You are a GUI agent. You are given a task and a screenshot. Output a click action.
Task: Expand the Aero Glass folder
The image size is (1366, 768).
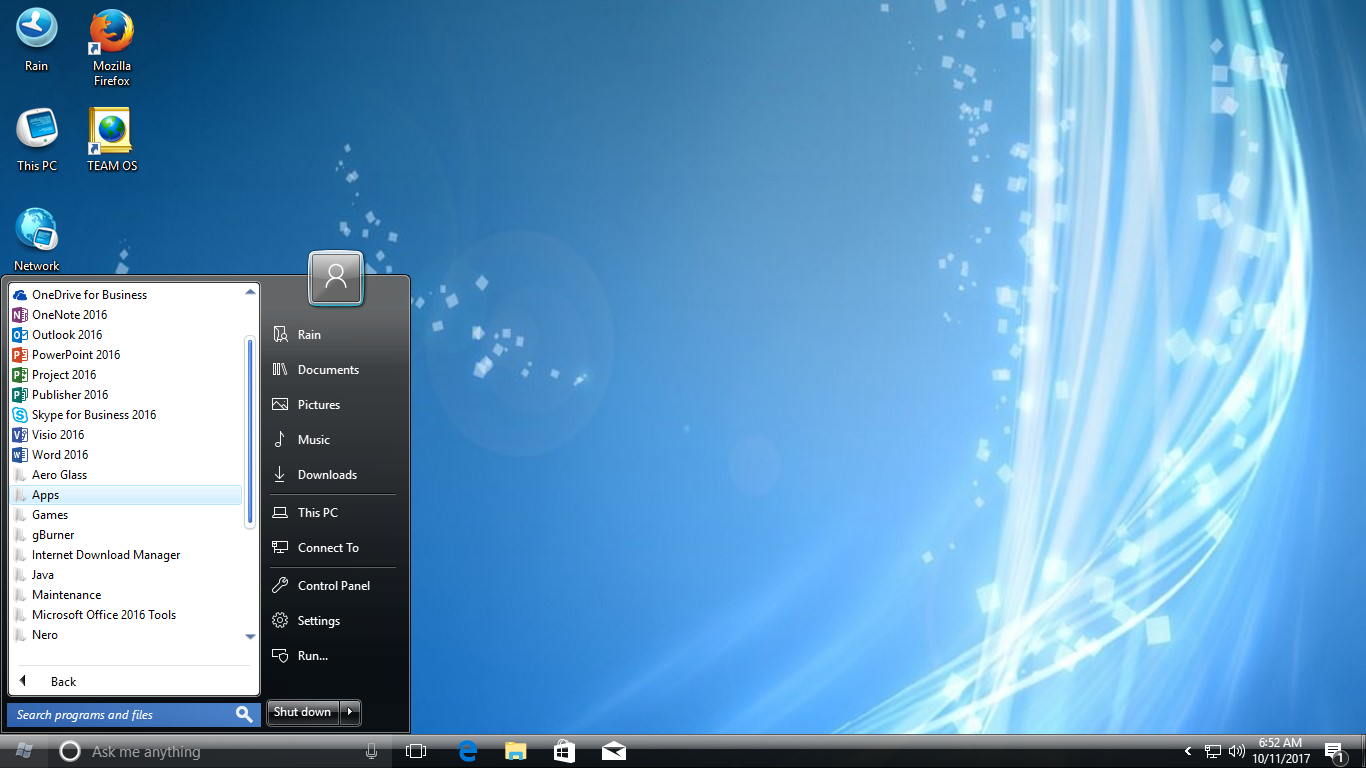click(126, 475)
